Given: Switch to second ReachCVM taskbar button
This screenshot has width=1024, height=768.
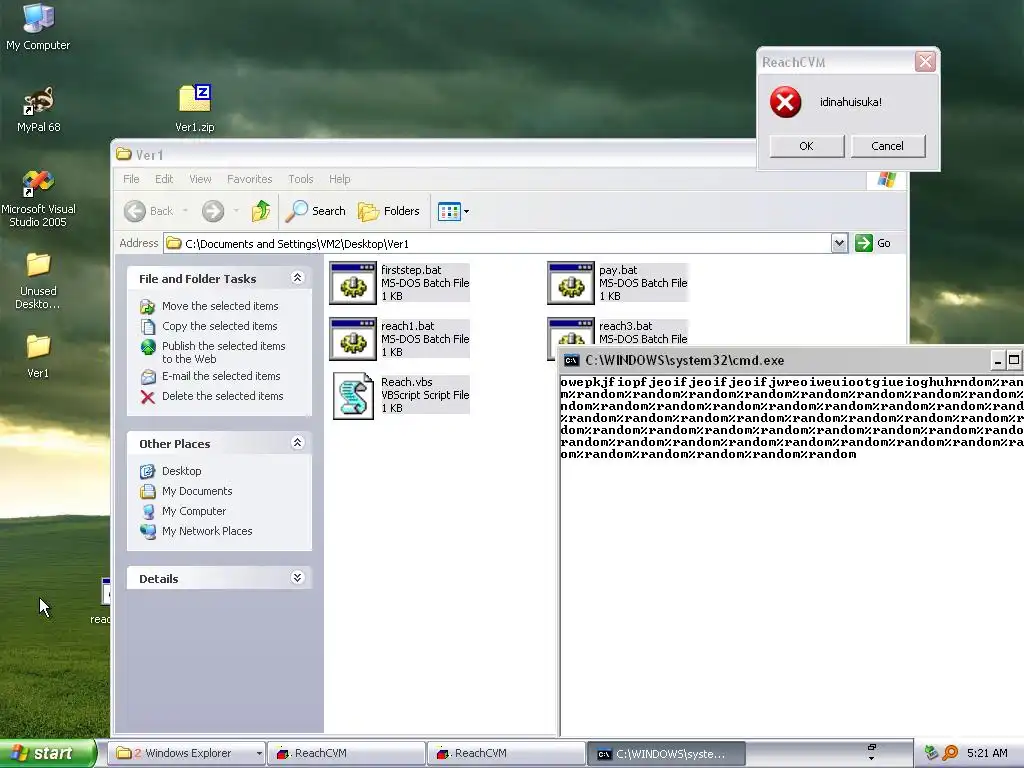Looking at the screenshot, I should point(506,753).
